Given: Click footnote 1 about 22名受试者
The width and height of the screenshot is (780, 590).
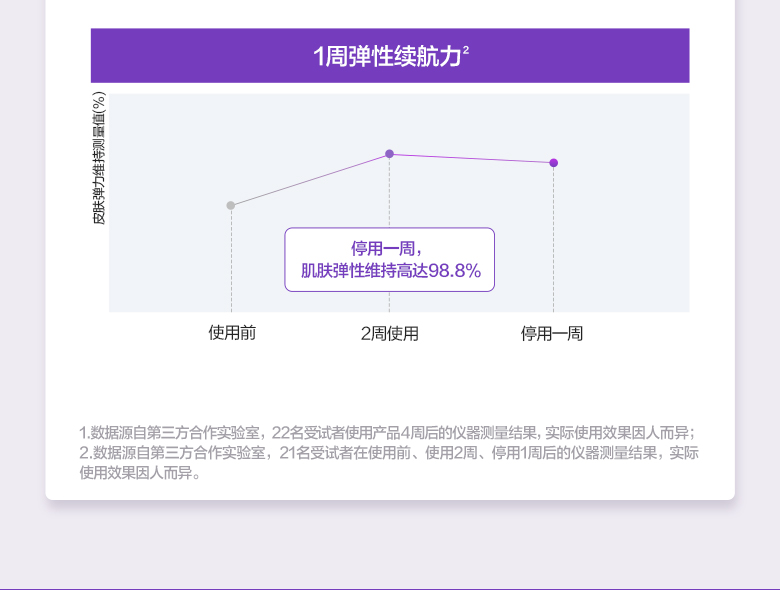Looking at the screenshot, I should [386, 433].
